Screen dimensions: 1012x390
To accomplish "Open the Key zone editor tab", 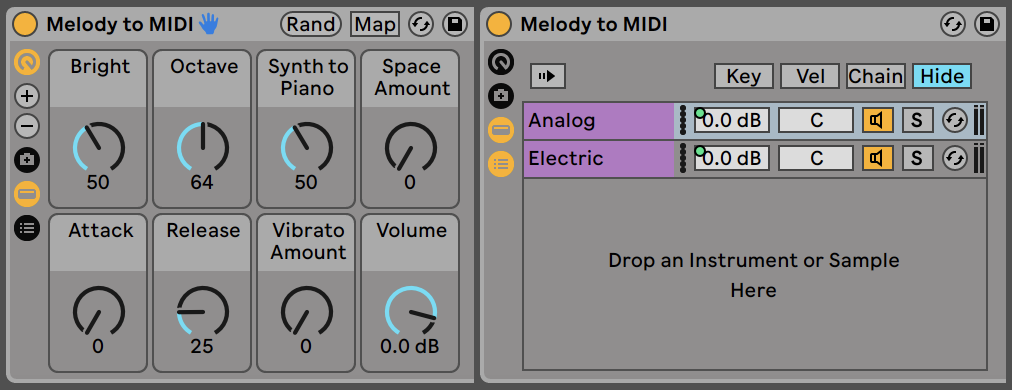I will [x=744, y=76].
